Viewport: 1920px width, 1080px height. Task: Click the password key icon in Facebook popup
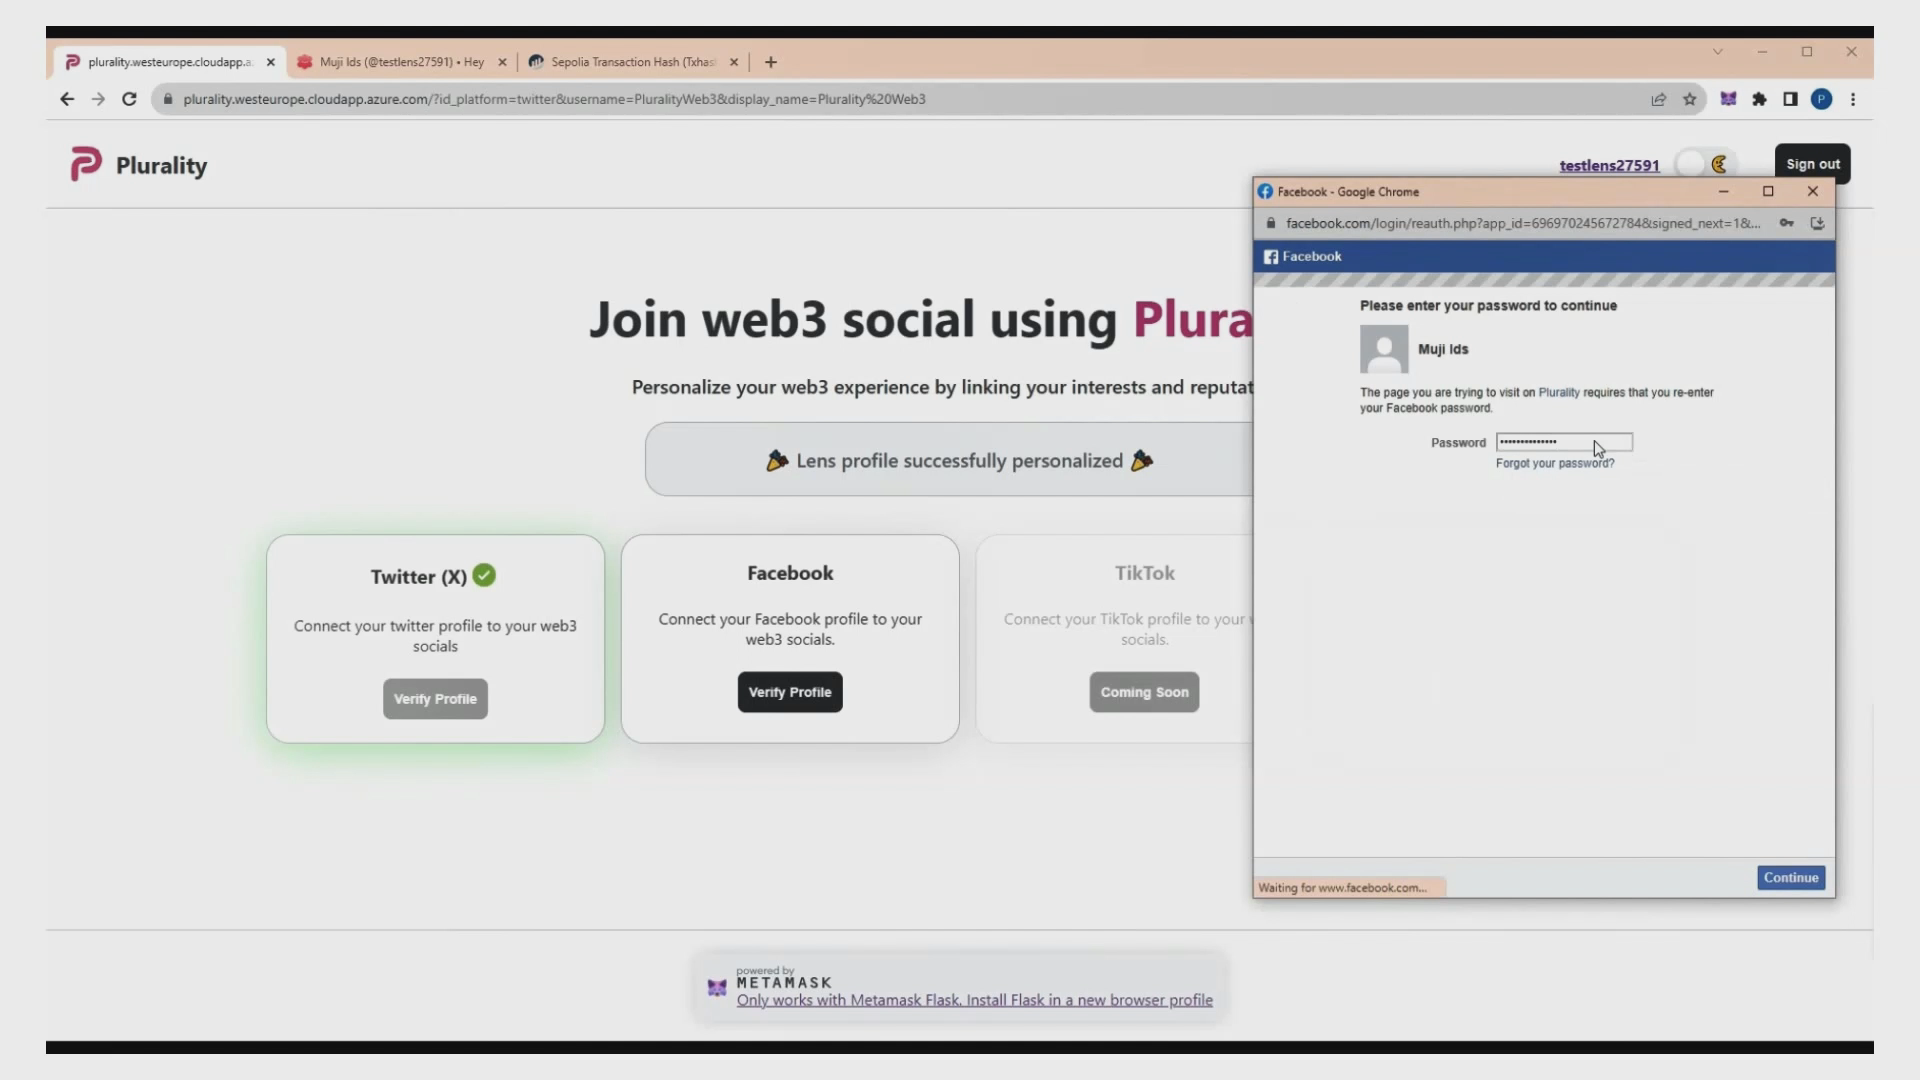point(1786,223)
